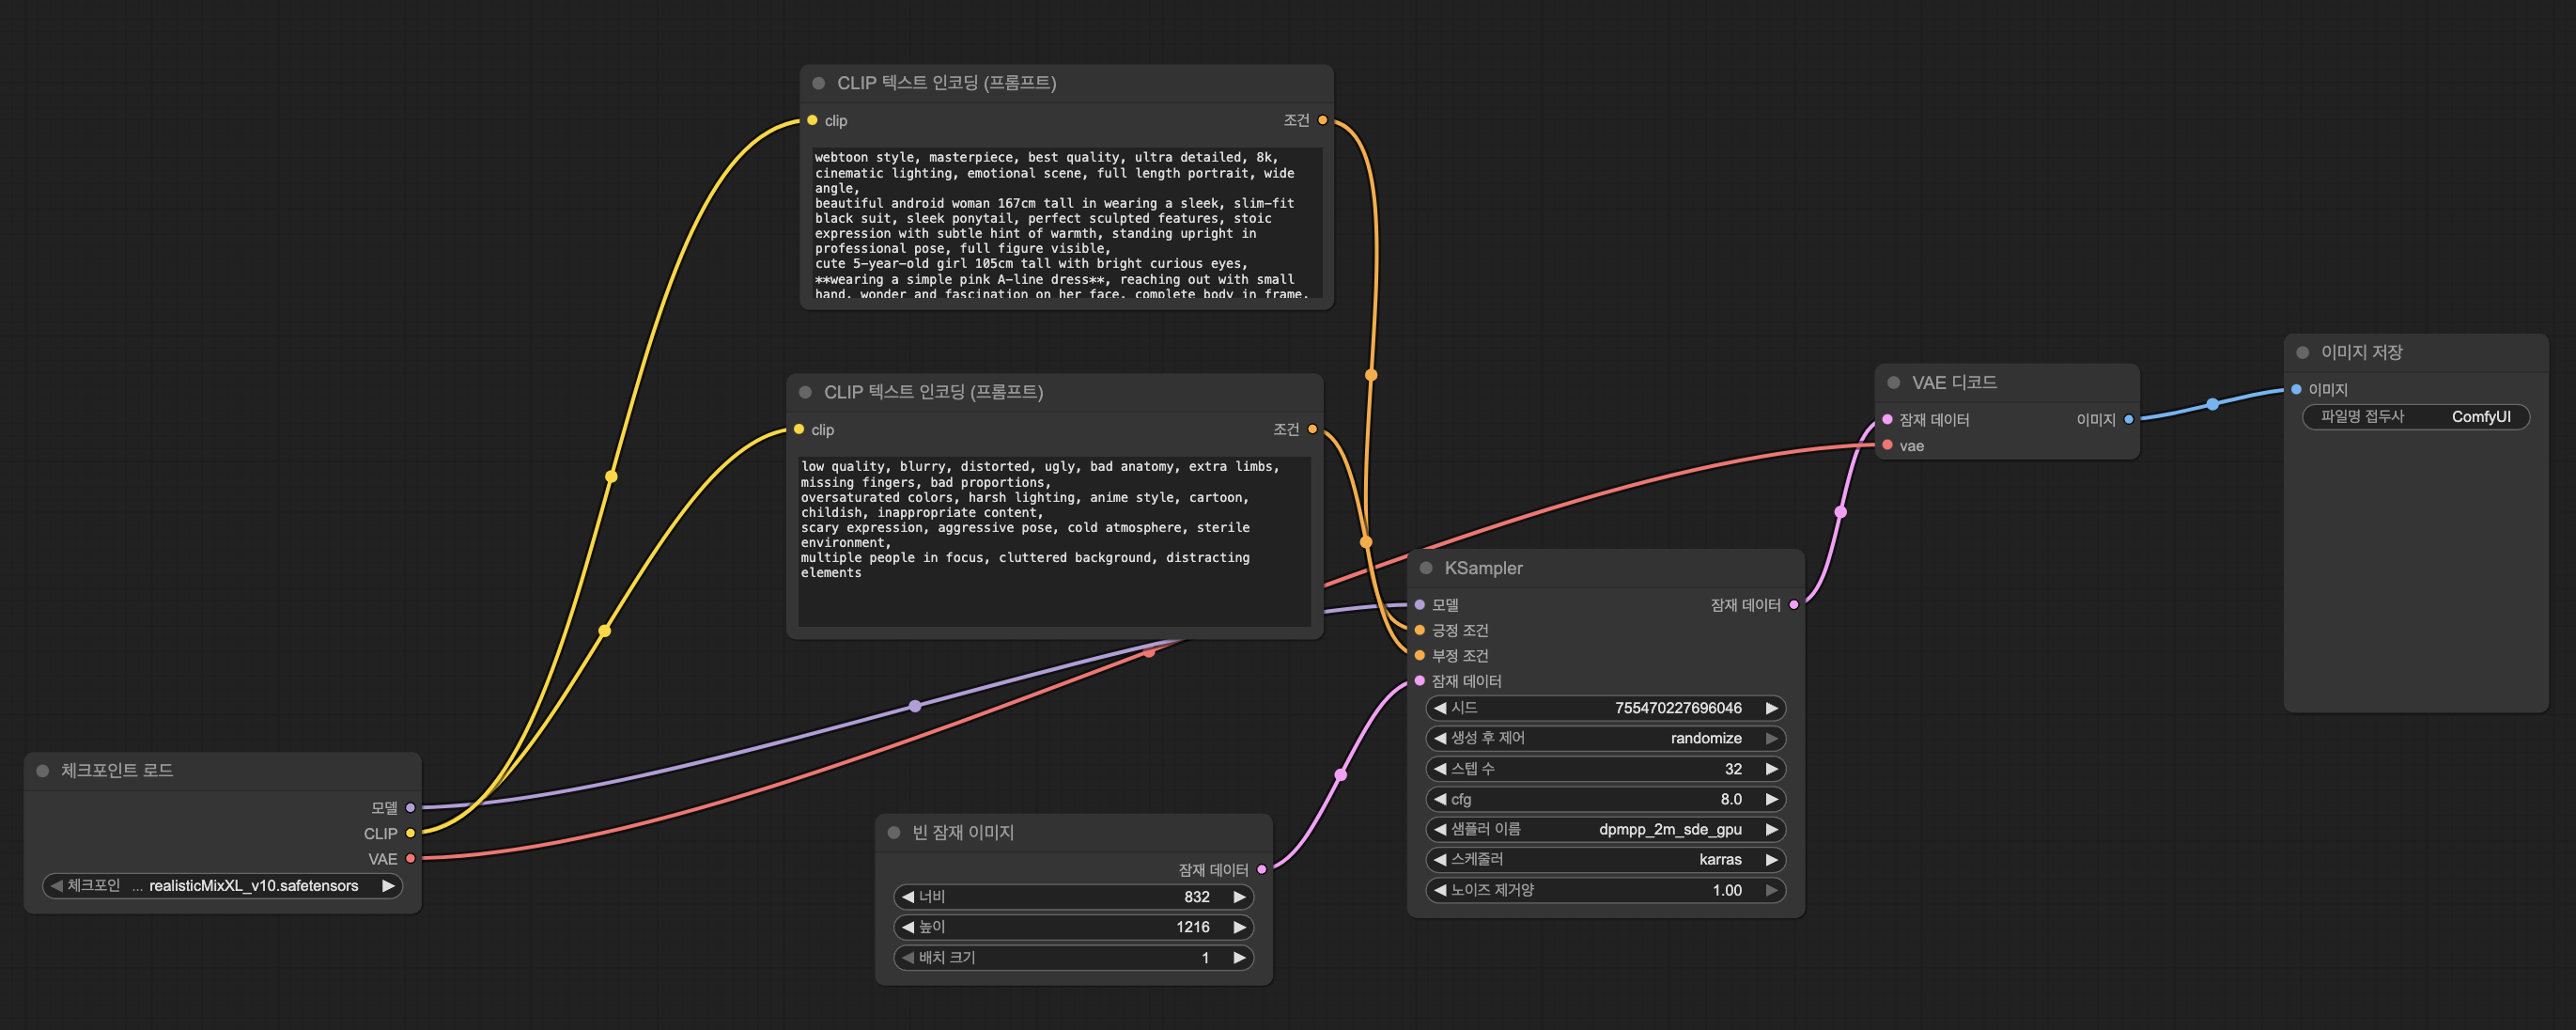Screen dimensions: 2576x1030
Task: Click 잠재 데이터 output socket on 빈 잠재 이미지
Action: 1262,870
